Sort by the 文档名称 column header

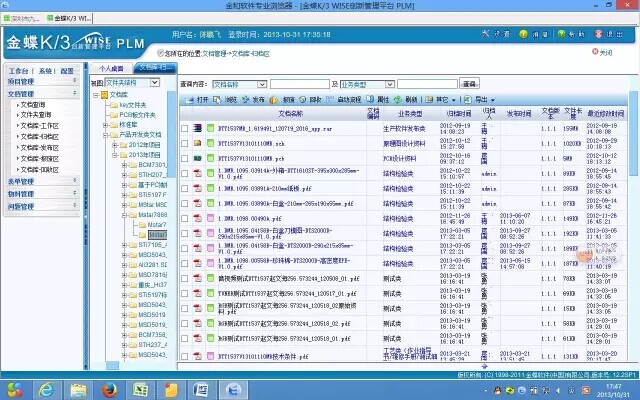coord(291,113)
